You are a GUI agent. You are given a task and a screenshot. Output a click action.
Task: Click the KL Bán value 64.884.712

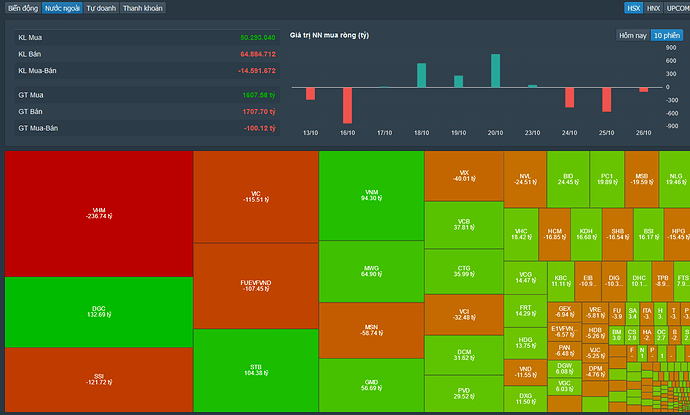coord(258,54)
